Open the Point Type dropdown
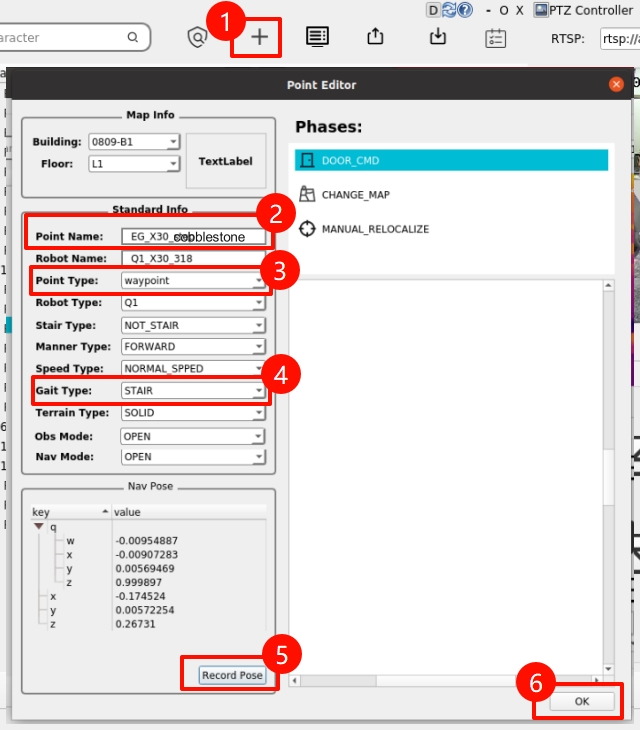Image resolution: width=640 pixels, height=730 pixels. [x=193, y=281]
